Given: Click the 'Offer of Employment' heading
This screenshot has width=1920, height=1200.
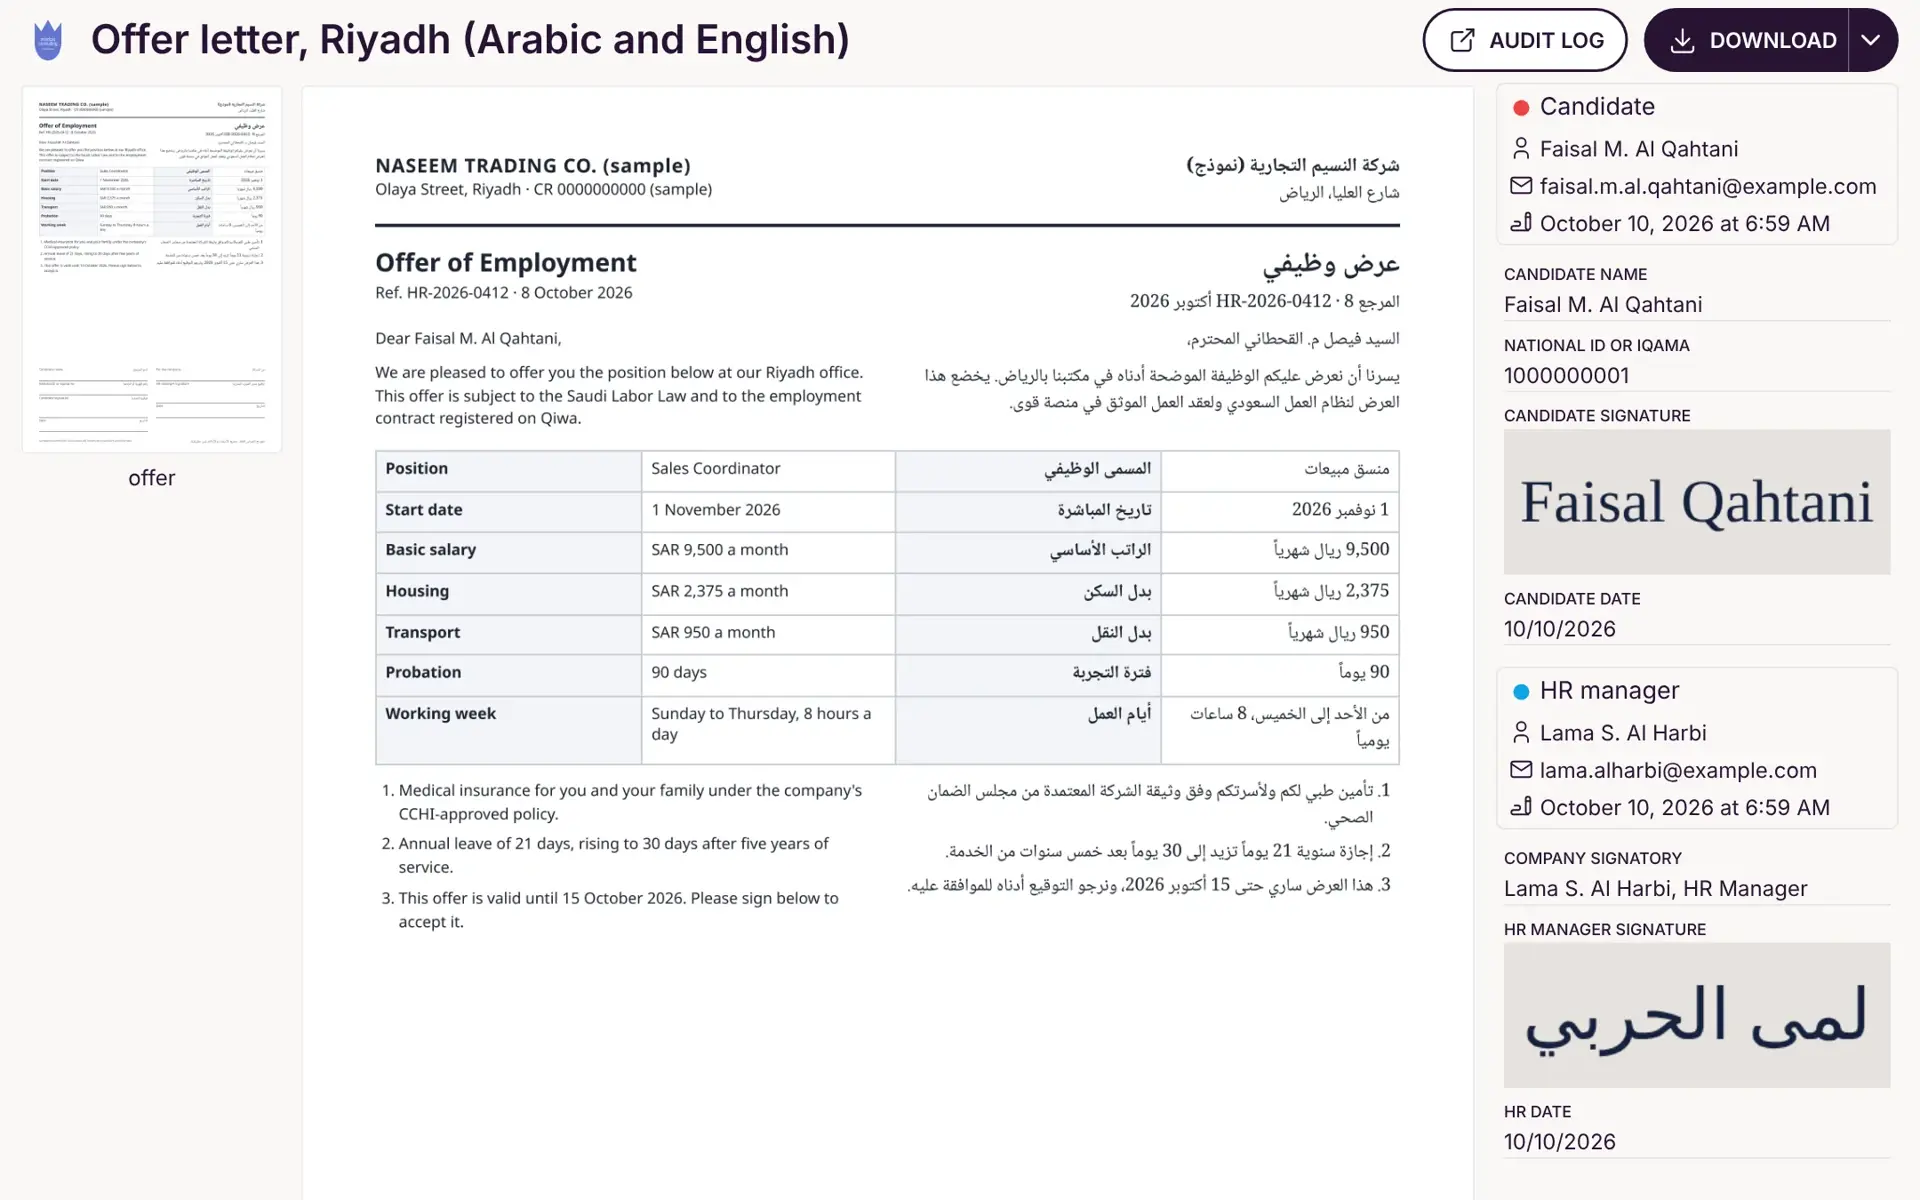Looking at the screenshot, I should click(x=506, y=263).
